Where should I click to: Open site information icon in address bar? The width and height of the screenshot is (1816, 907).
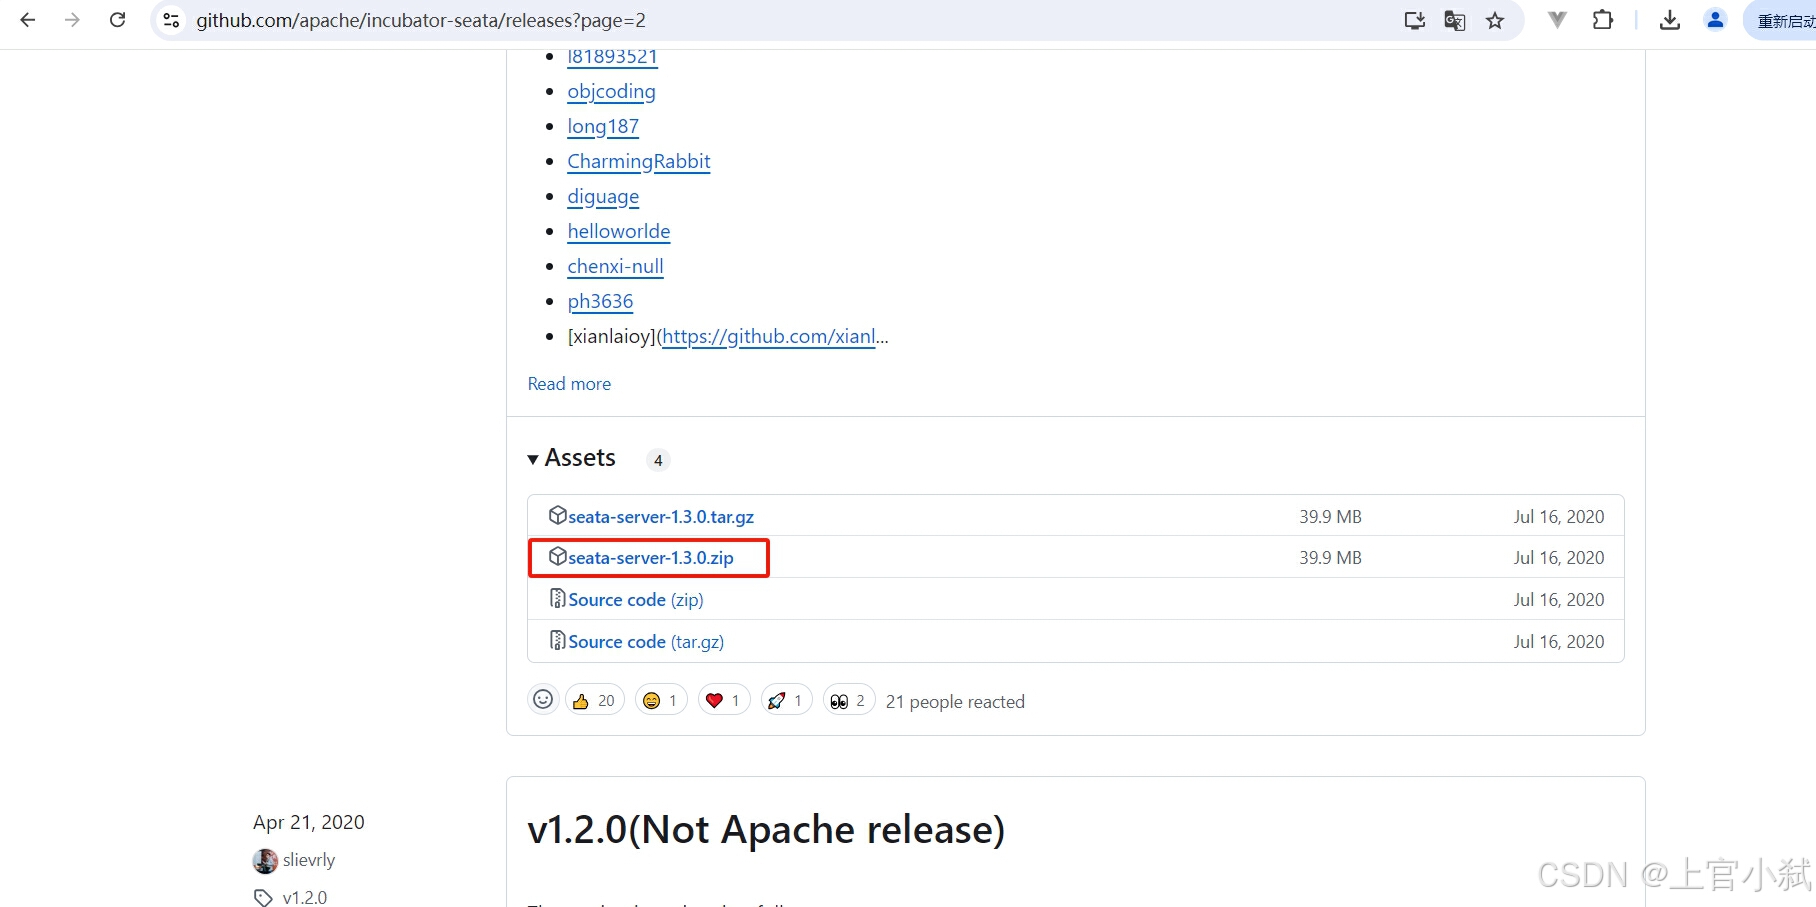(x=172, y=20)
